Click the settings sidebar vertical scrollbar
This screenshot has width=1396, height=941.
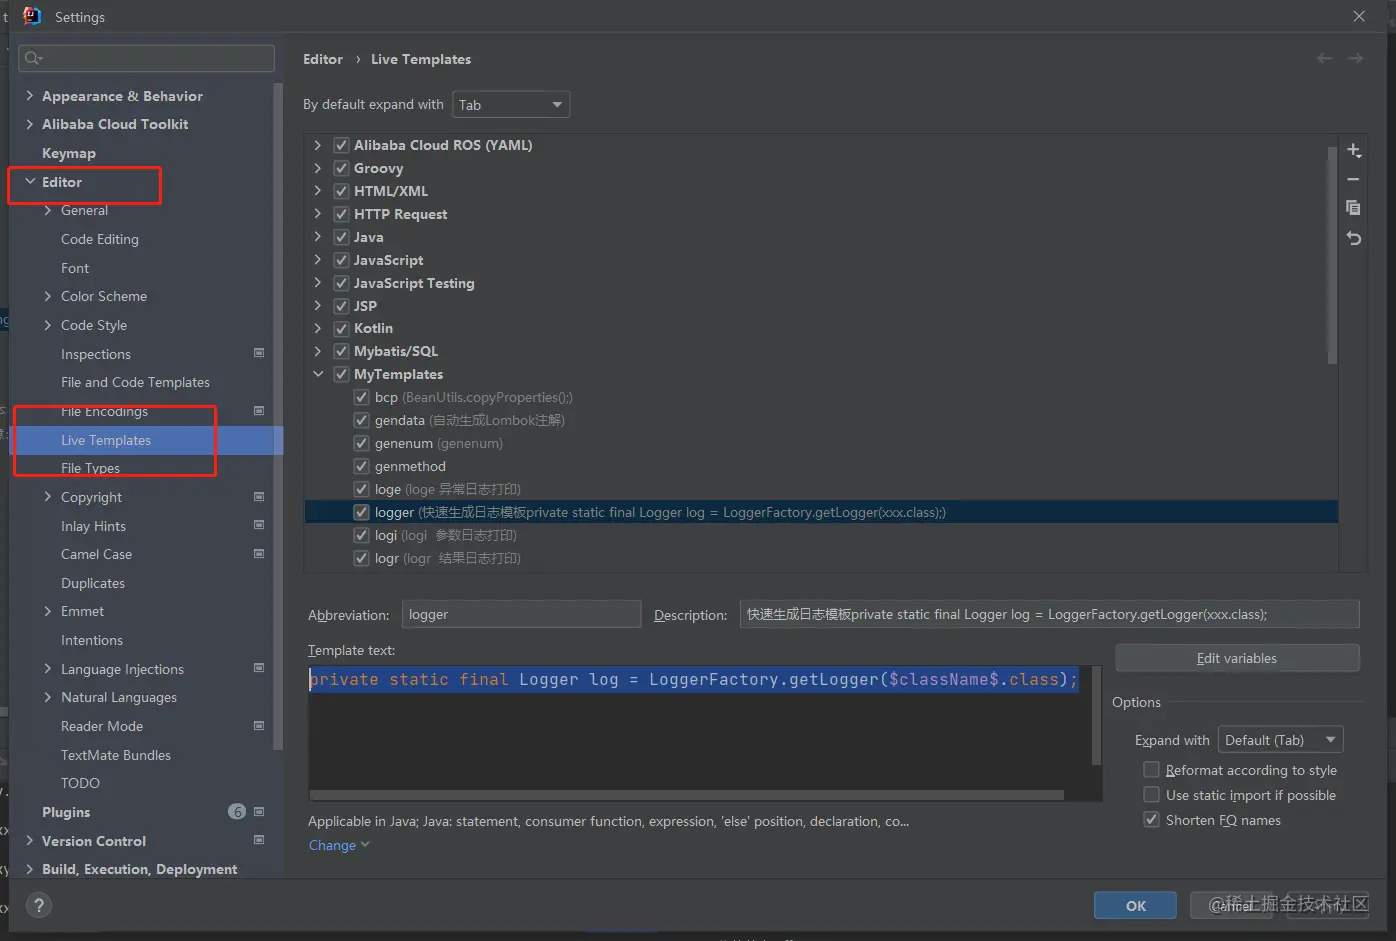278,416
